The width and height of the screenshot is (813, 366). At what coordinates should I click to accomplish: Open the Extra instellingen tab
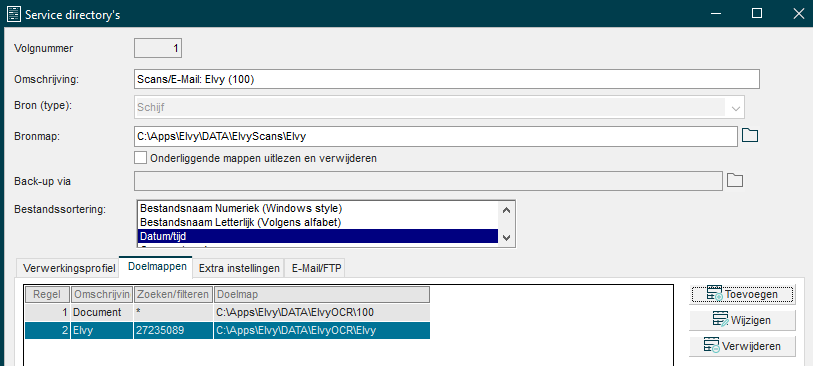239,269
